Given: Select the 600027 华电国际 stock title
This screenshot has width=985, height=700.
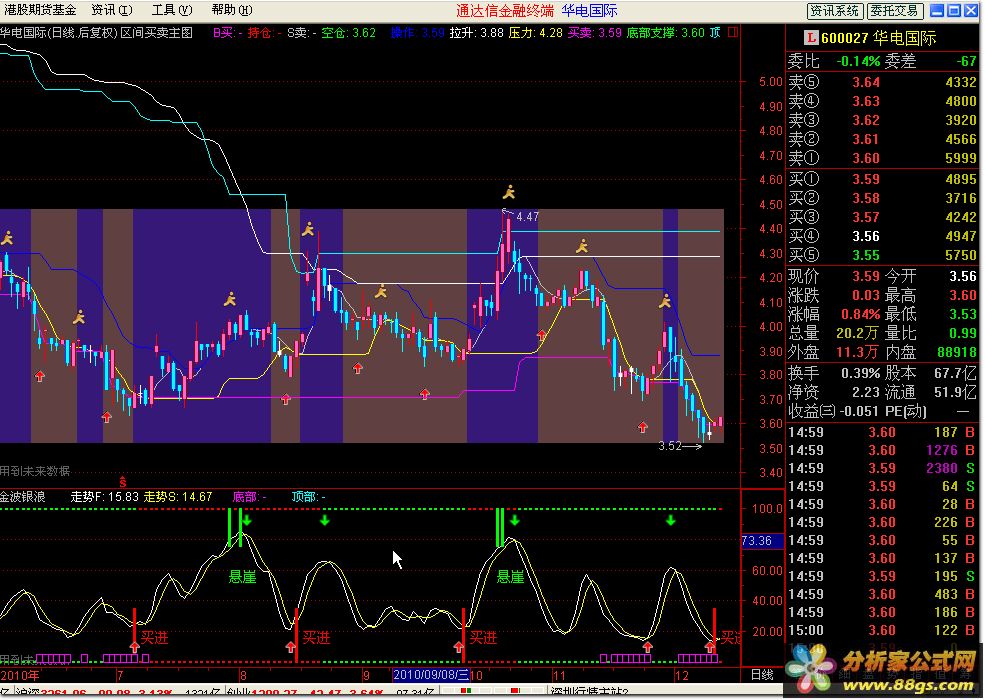Looking at the screenshot, I should tap(878, 38).
